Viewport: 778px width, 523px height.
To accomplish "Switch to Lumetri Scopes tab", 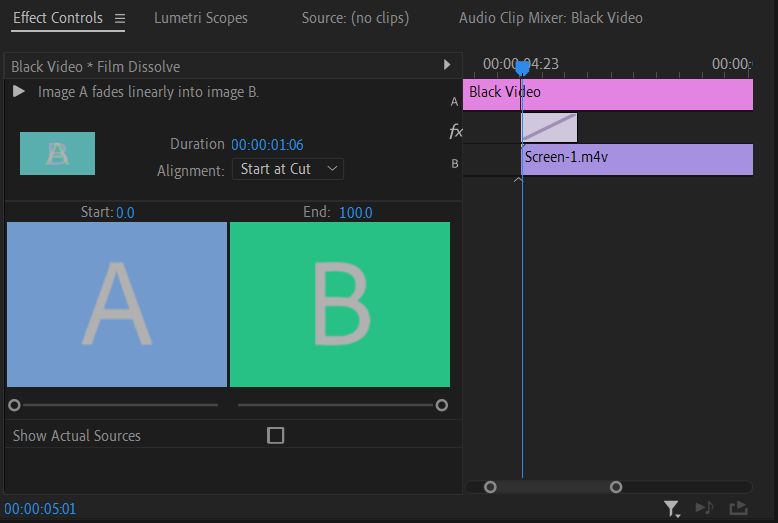I will [x=201, y=18].
